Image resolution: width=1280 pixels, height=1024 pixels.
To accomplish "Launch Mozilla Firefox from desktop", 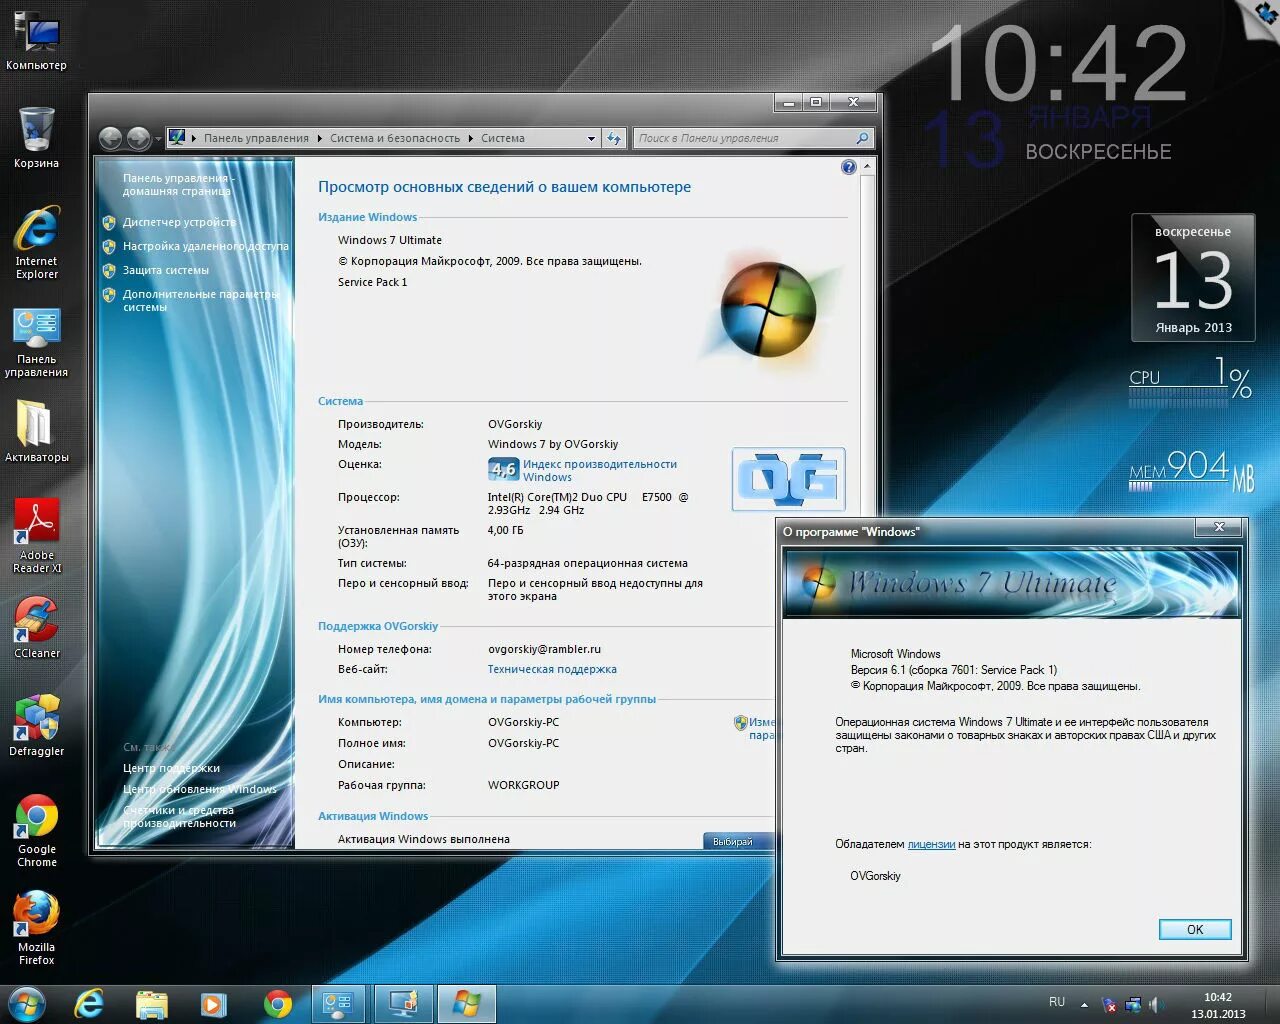I will pyautogui.click(x=36, y=928).
